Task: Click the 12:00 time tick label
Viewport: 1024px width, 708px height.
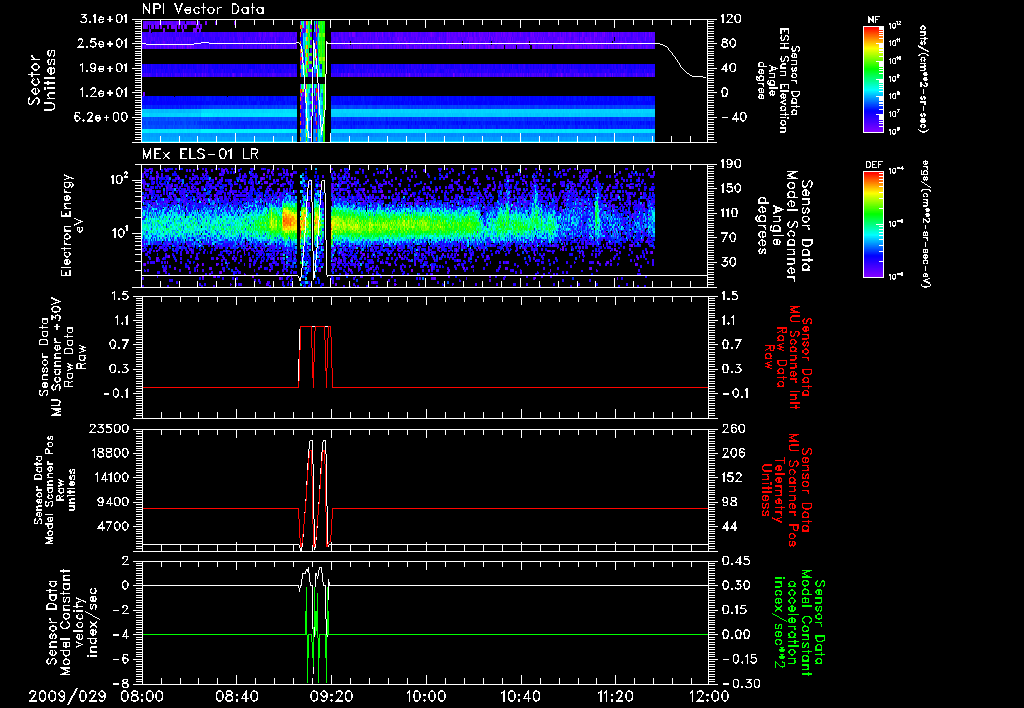Action: [710, 696]
